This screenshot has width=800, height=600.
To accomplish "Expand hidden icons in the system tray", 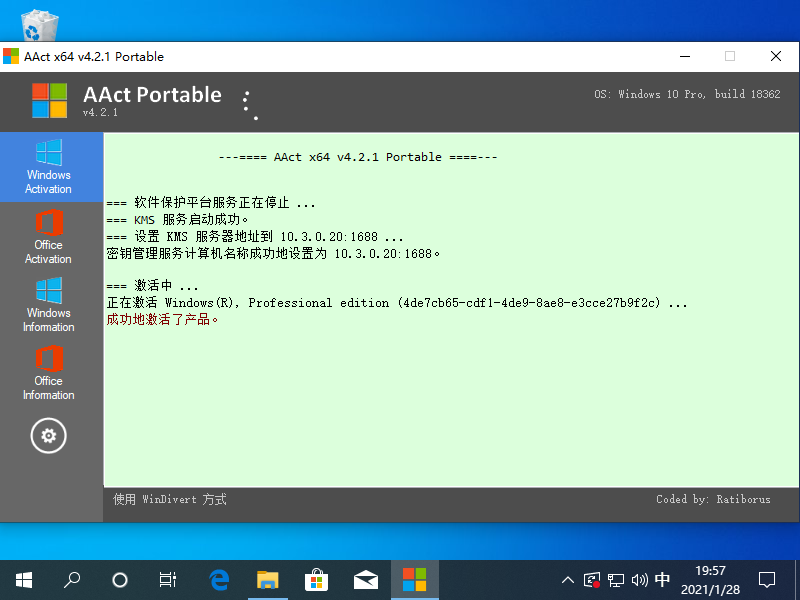I will (x=567, y=579).
